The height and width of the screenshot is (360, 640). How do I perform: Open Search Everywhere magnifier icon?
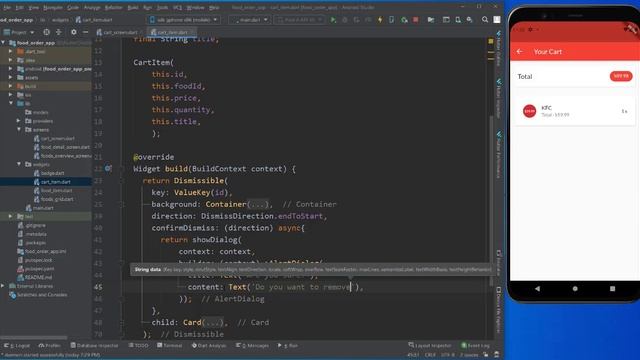(484, 20)
